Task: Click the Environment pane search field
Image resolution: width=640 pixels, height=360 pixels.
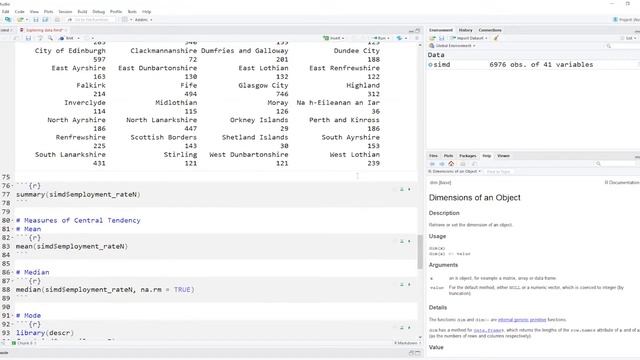Action: point(622,46)
